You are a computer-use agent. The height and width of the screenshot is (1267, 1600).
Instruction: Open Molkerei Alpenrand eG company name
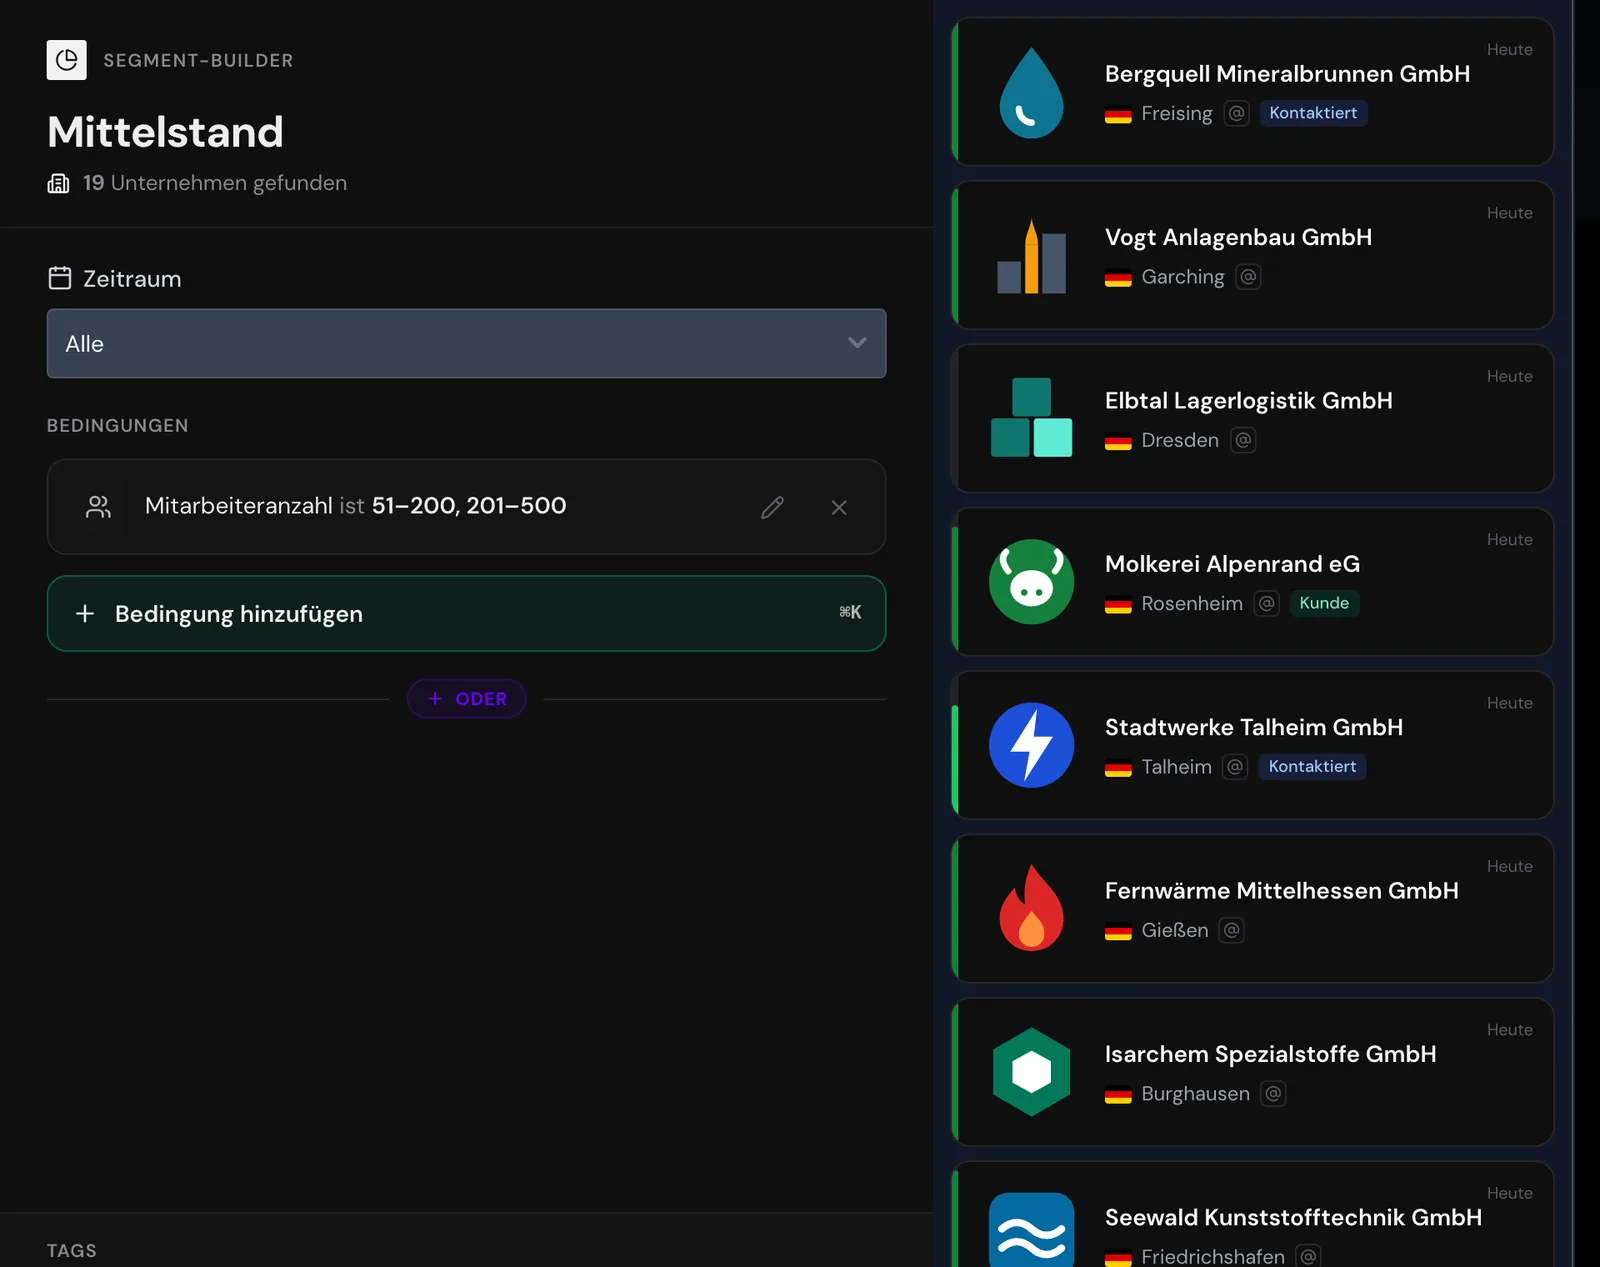[1232, 564]
